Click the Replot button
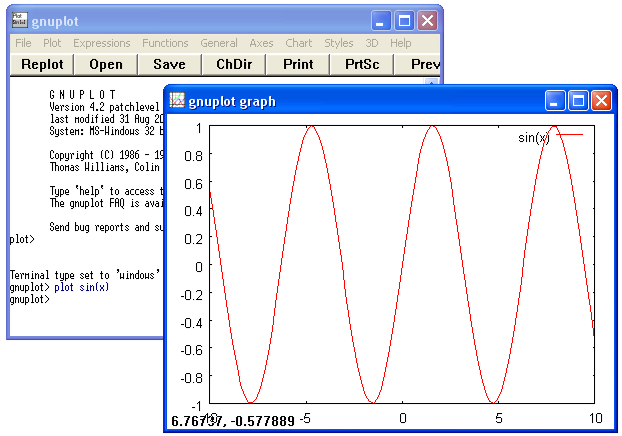Image resolution: width=622 pixels, height=436 pixels. tap(42, 64)
